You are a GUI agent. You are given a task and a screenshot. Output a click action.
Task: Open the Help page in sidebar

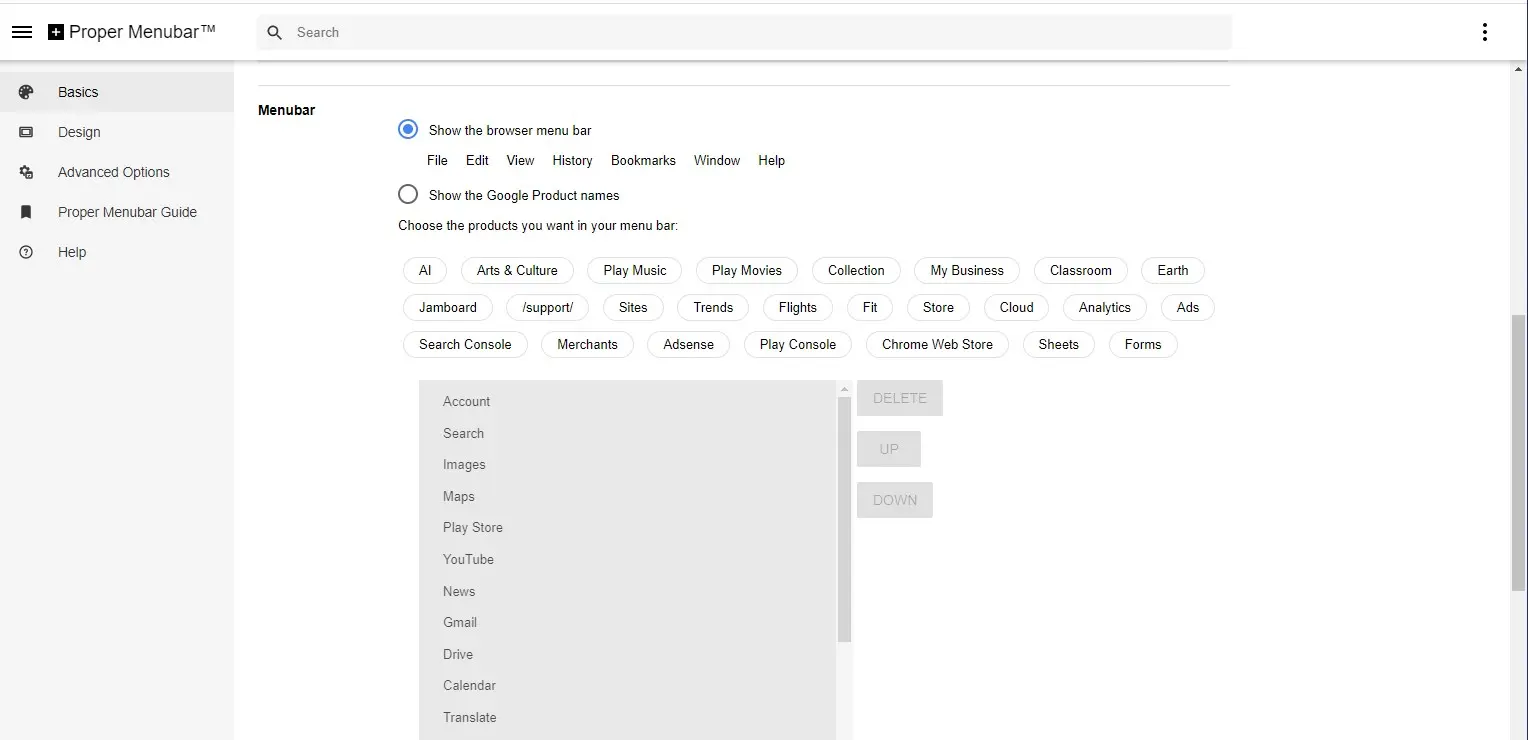click(117, 252)
